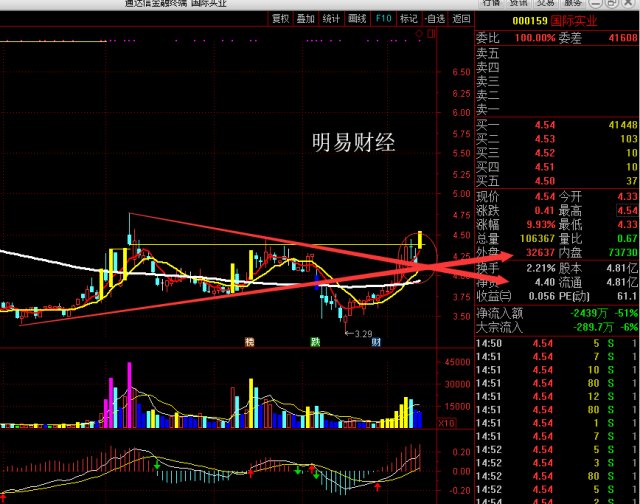Viewport: 640px width, 504px height.
Task: Click the X10 volume scale indicator
Action: tap(445, 425)
